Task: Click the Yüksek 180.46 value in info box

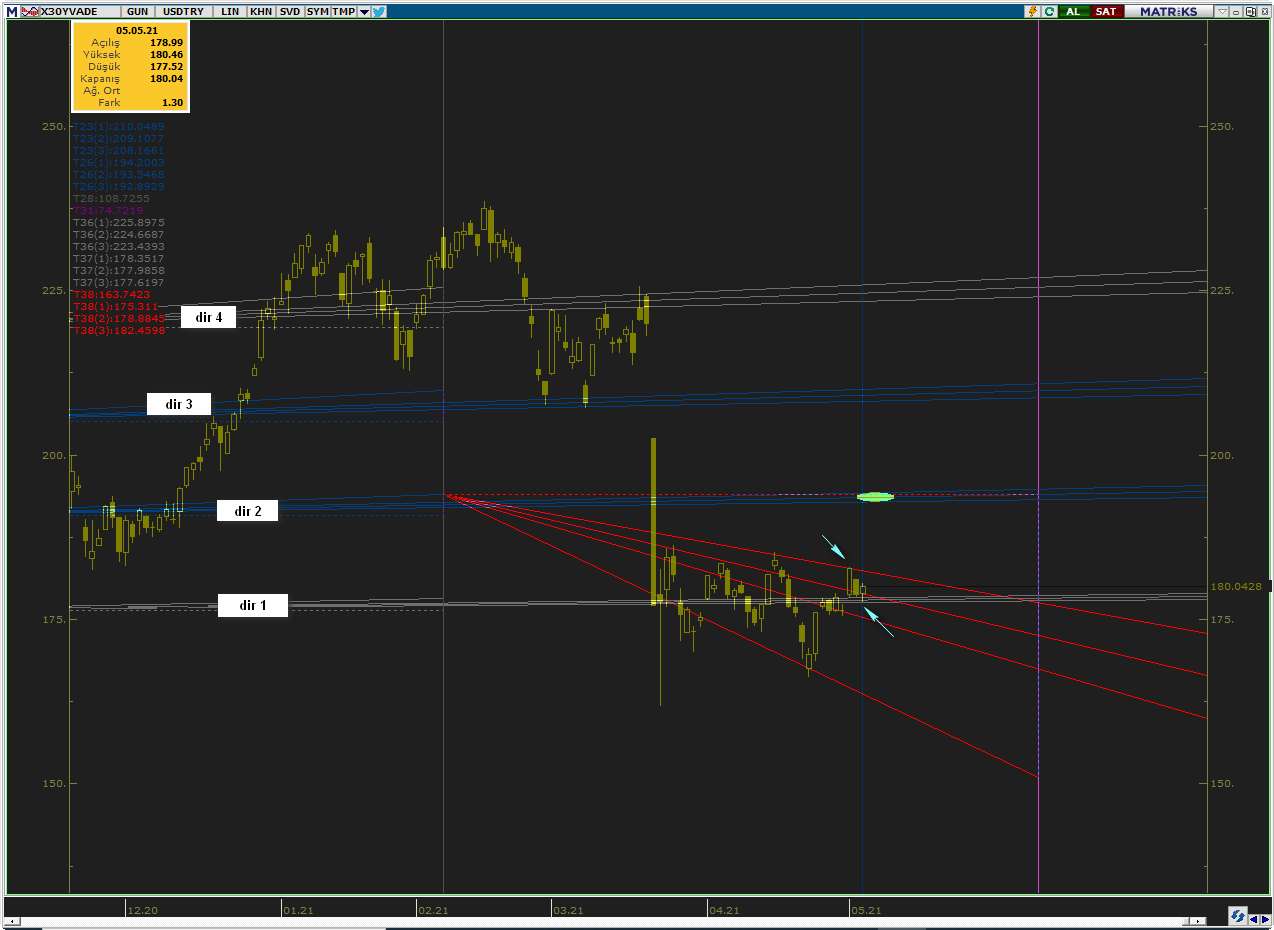Action: (166, 54)
